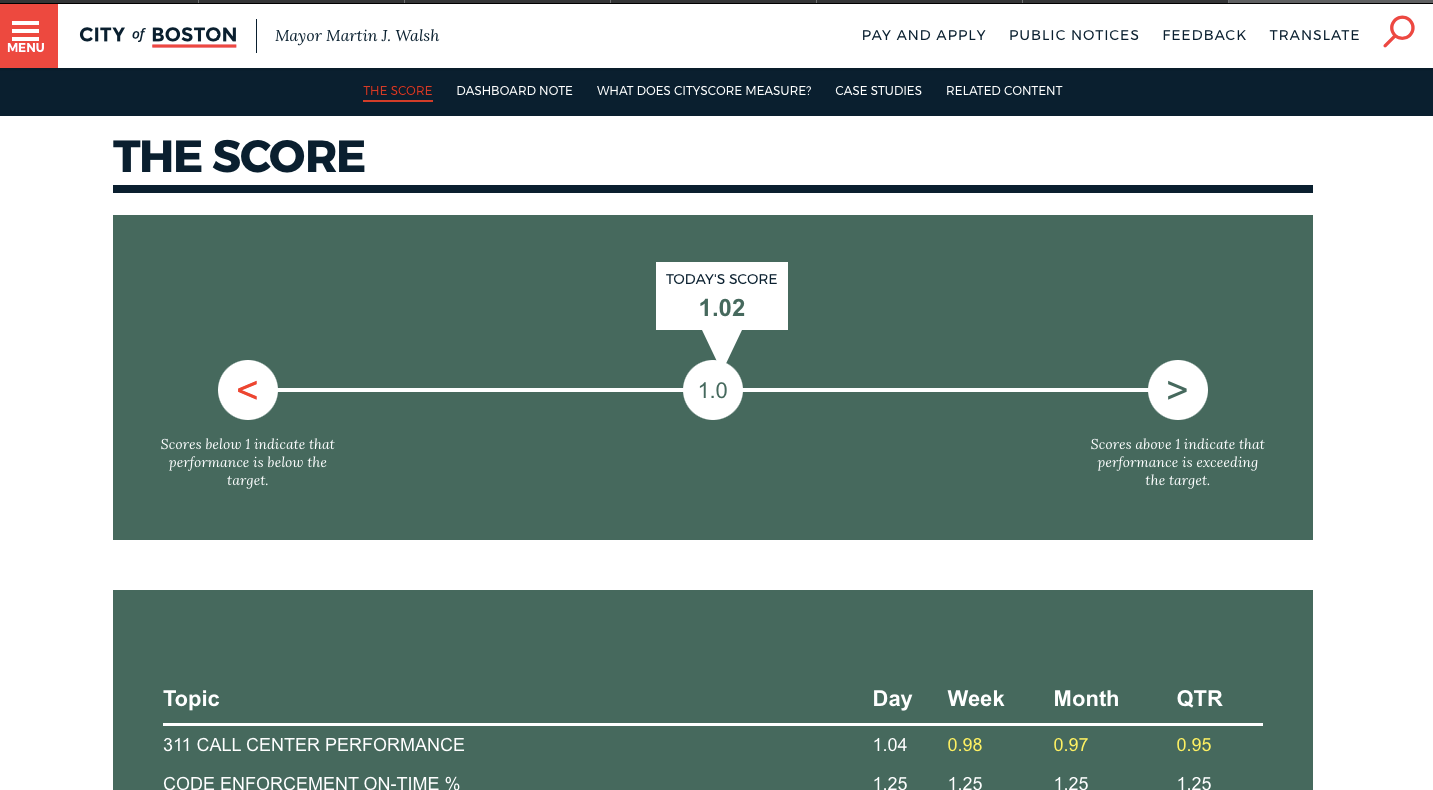Jump to Case Studies section
The width and height of the screenshot is (1433, 790).
click(x=878, y=91)
